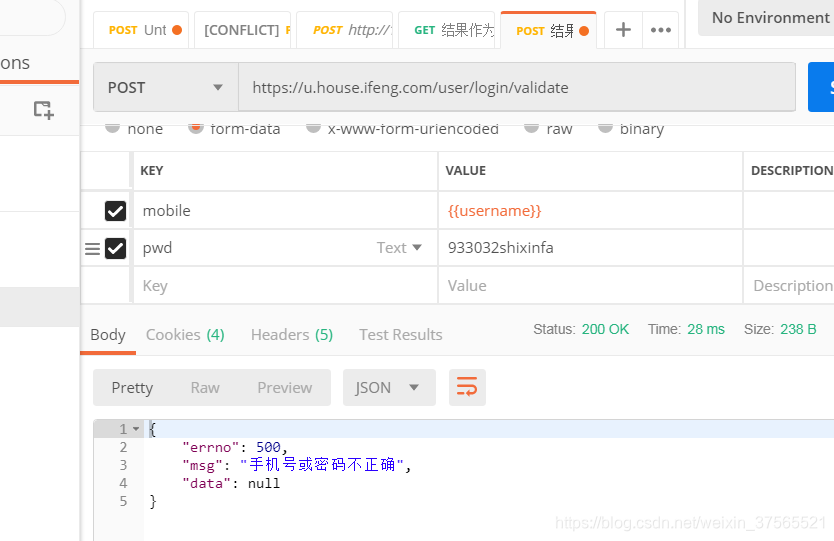Uncheck the mobile parameter checkbox

(x=115, y=211)
